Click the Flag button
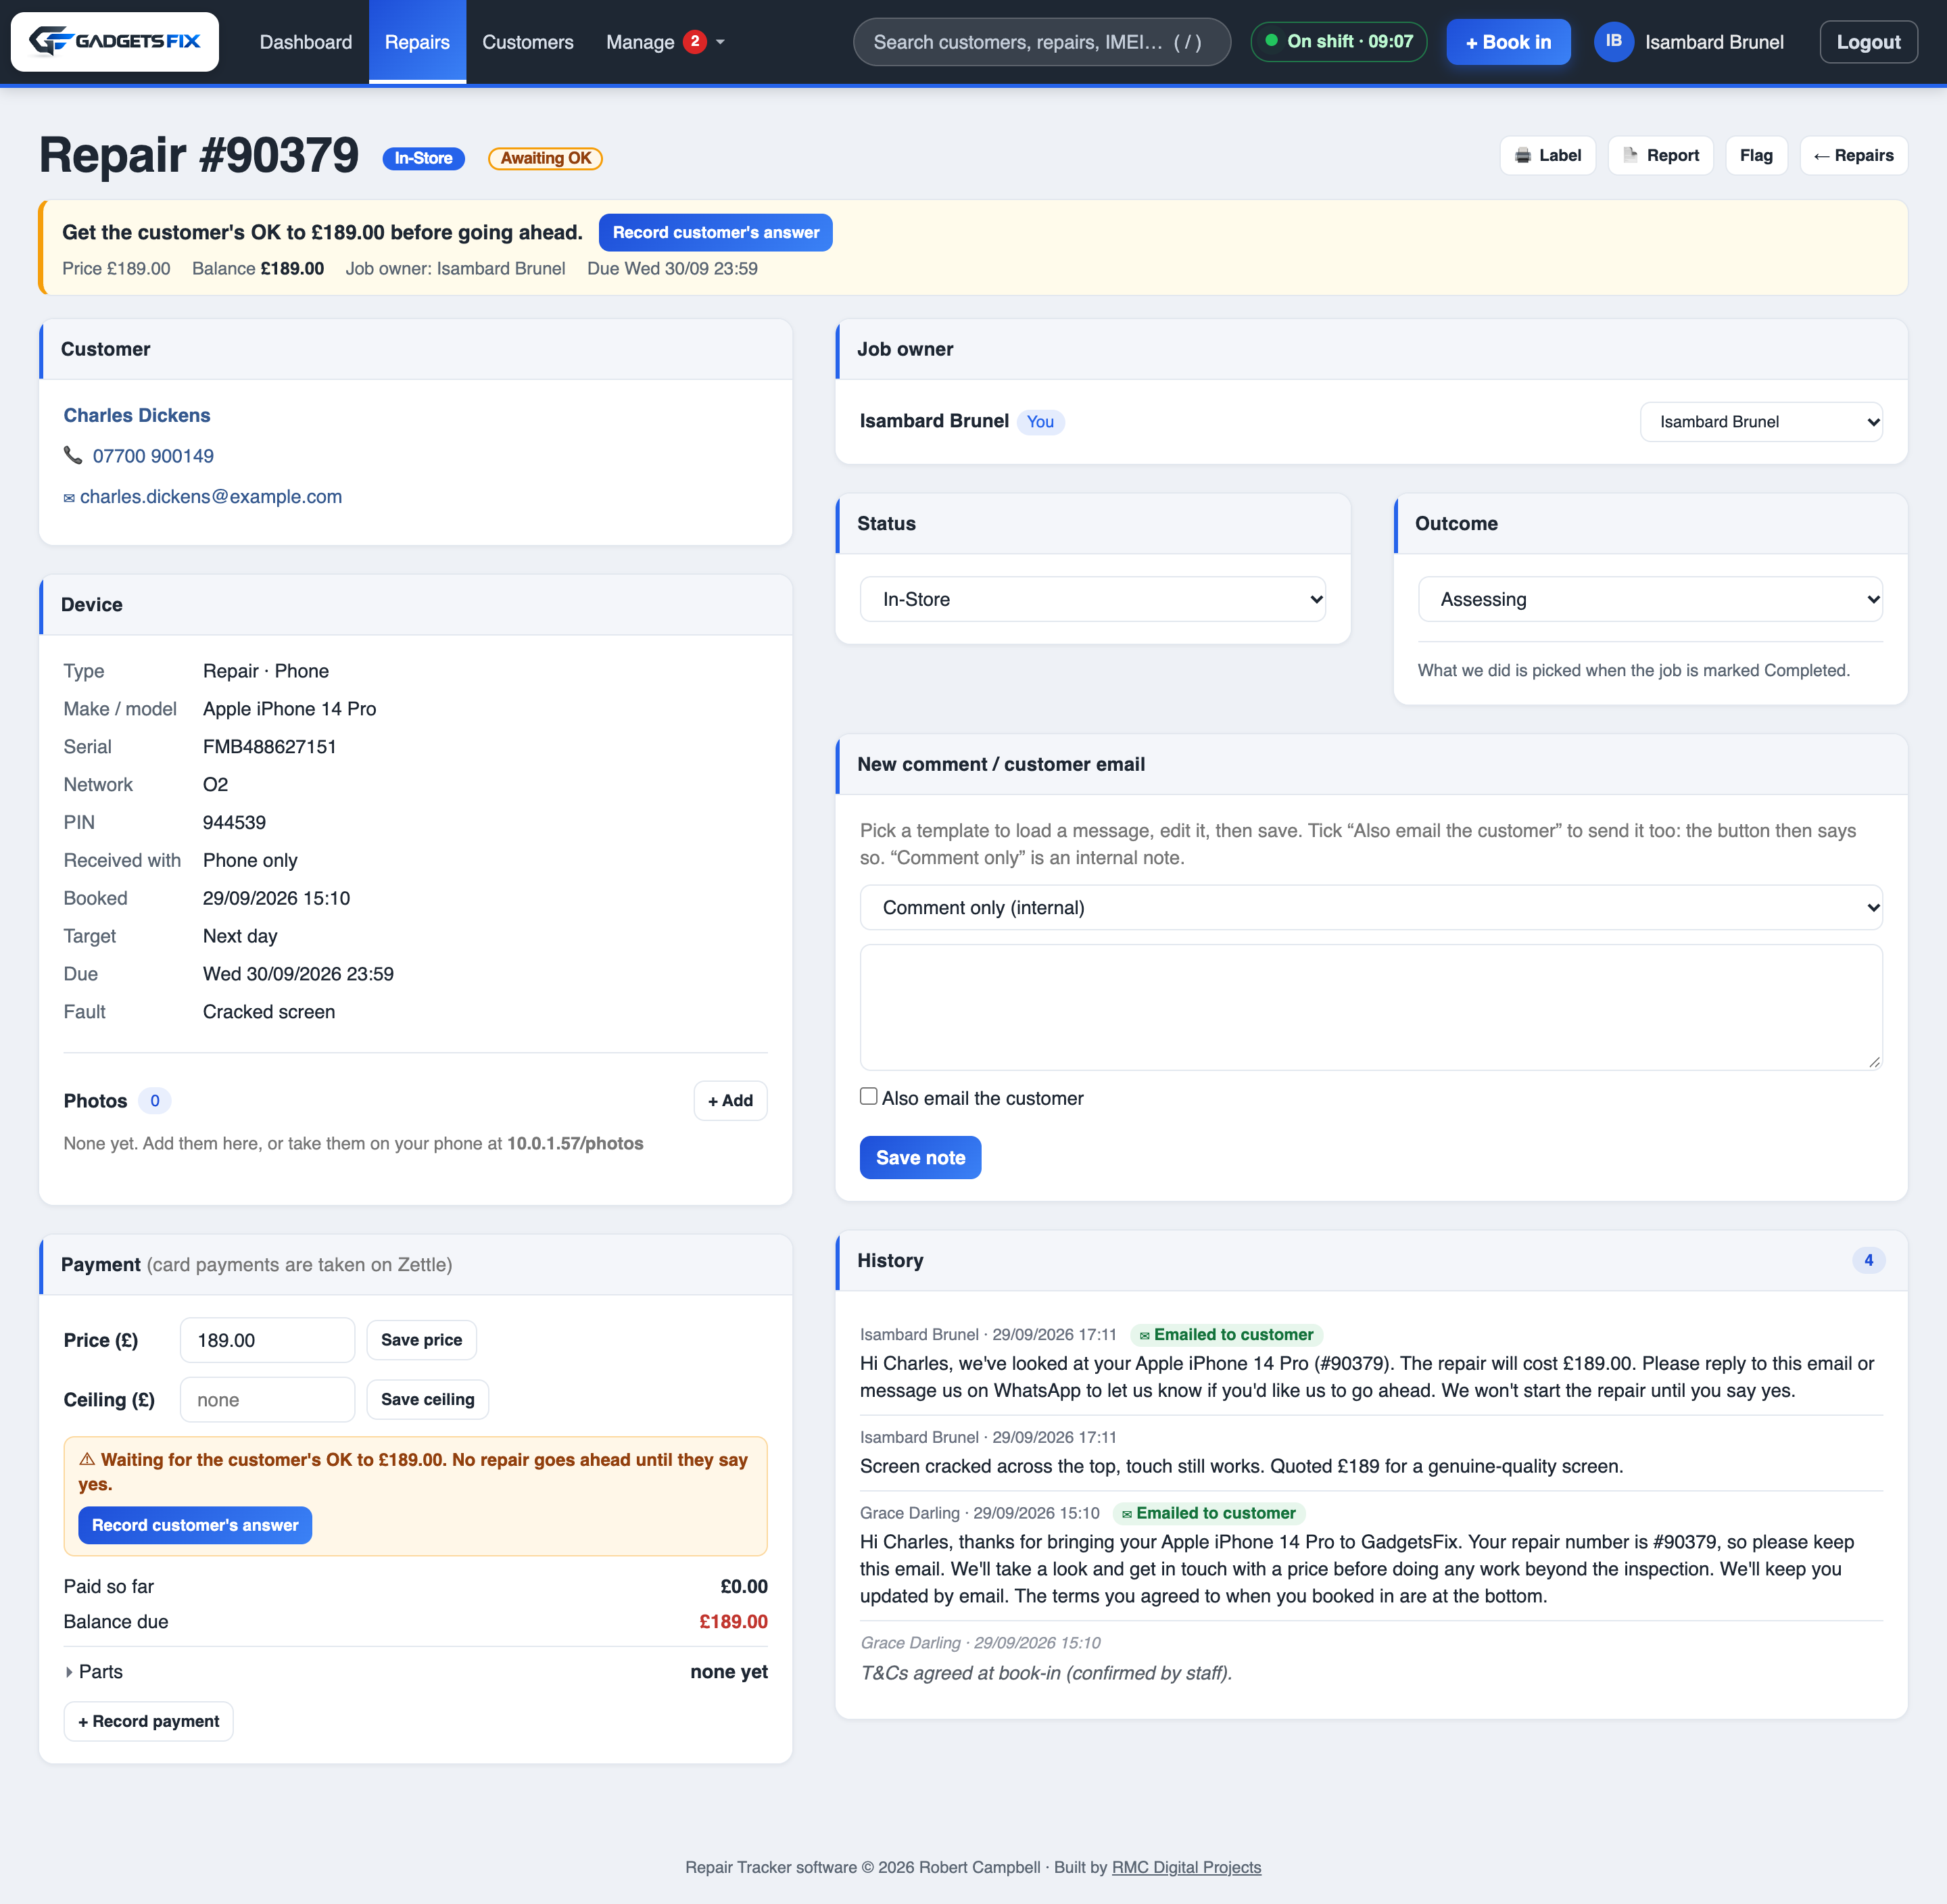Image resolution: width=1947 pixels, height=1904 pixels. pyautogui.click(x=1756, y=155)
